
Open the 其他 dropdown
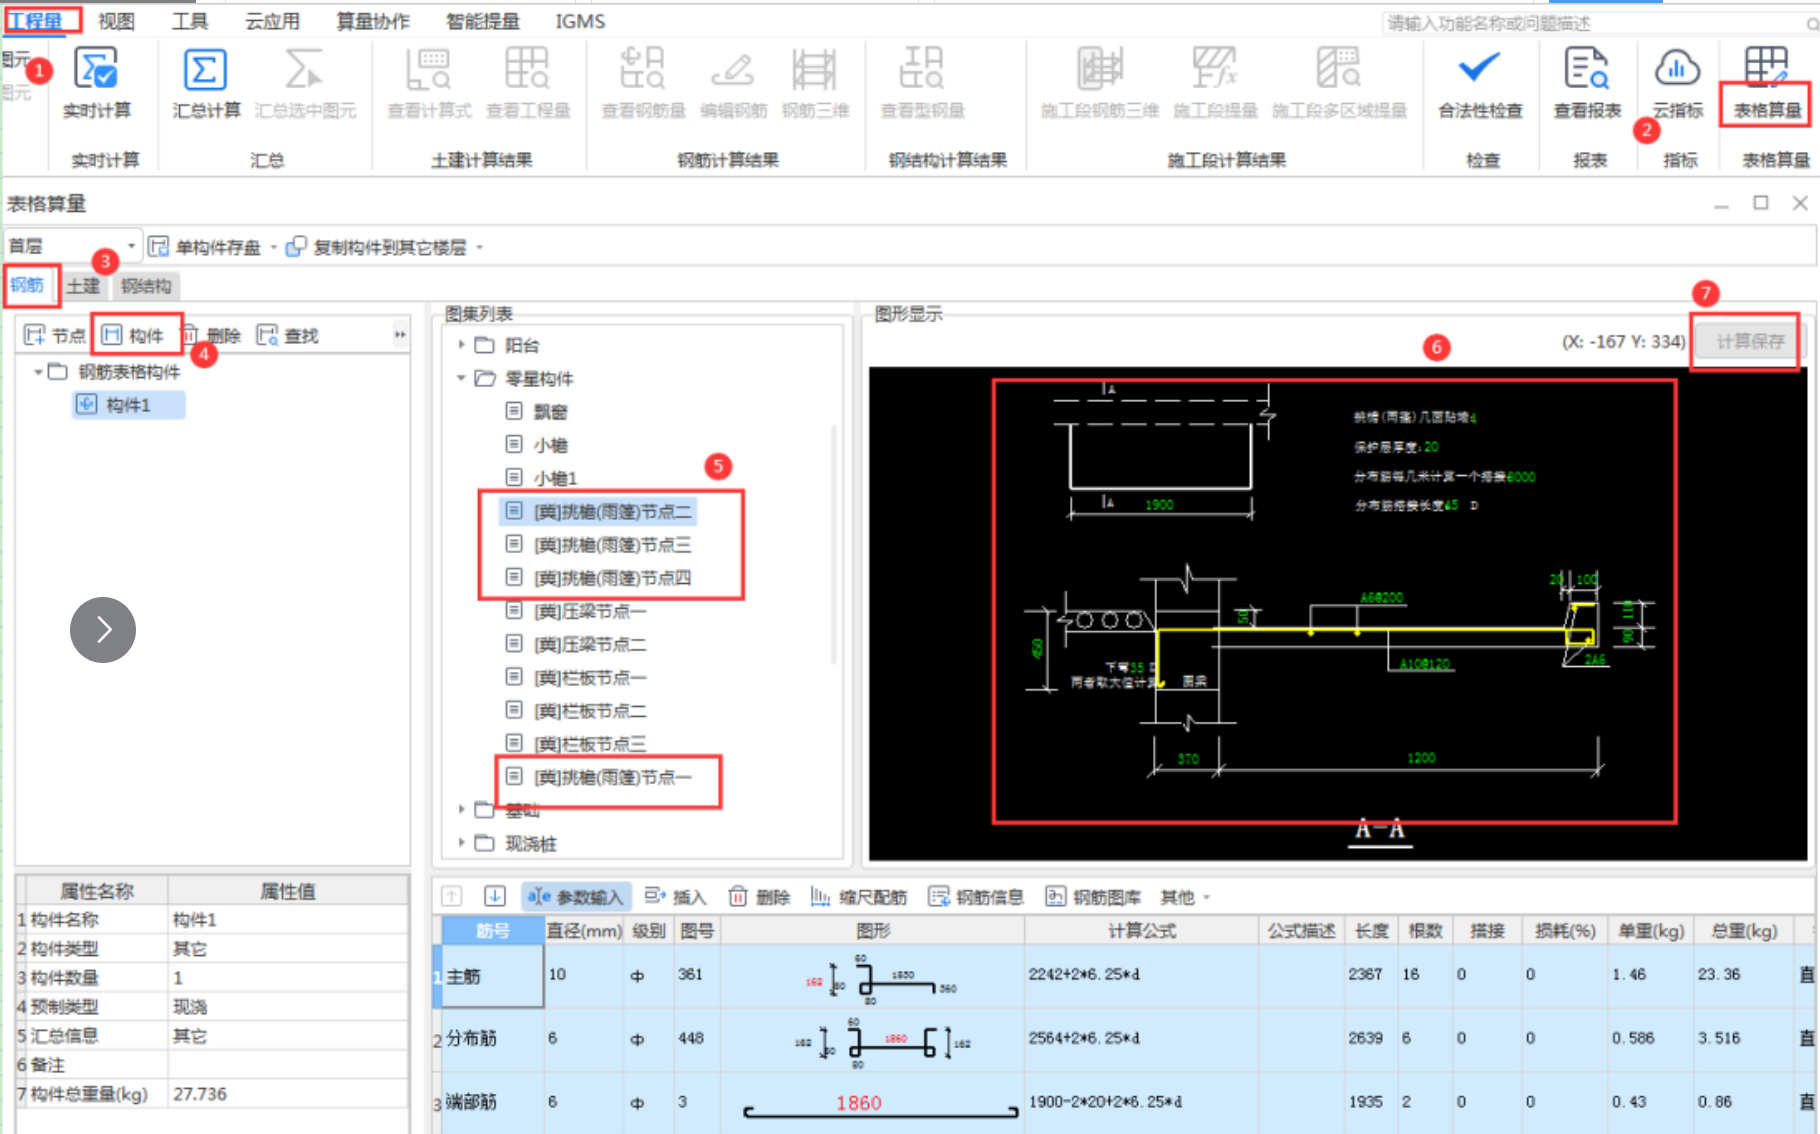1185,897
